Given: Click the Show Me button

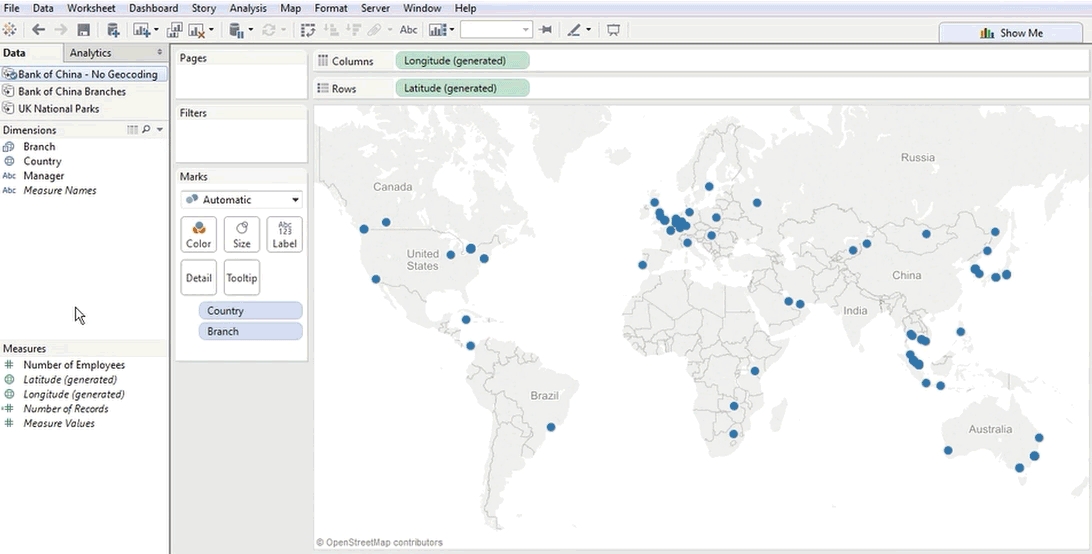Looking at the screenshot, I should tap(1013, 33).
